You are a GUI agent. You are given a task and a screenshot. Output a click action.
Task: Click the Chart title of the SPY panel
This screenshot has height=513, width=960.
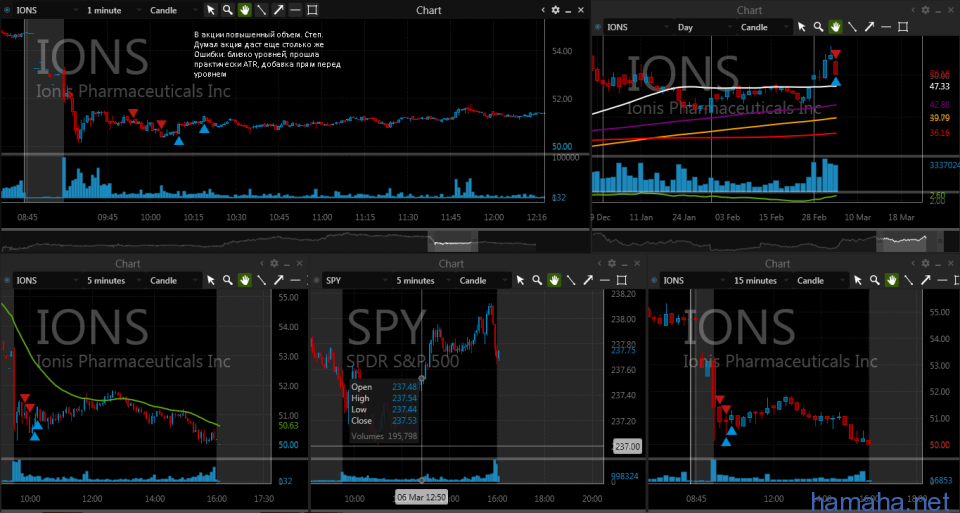click(451, 263)
